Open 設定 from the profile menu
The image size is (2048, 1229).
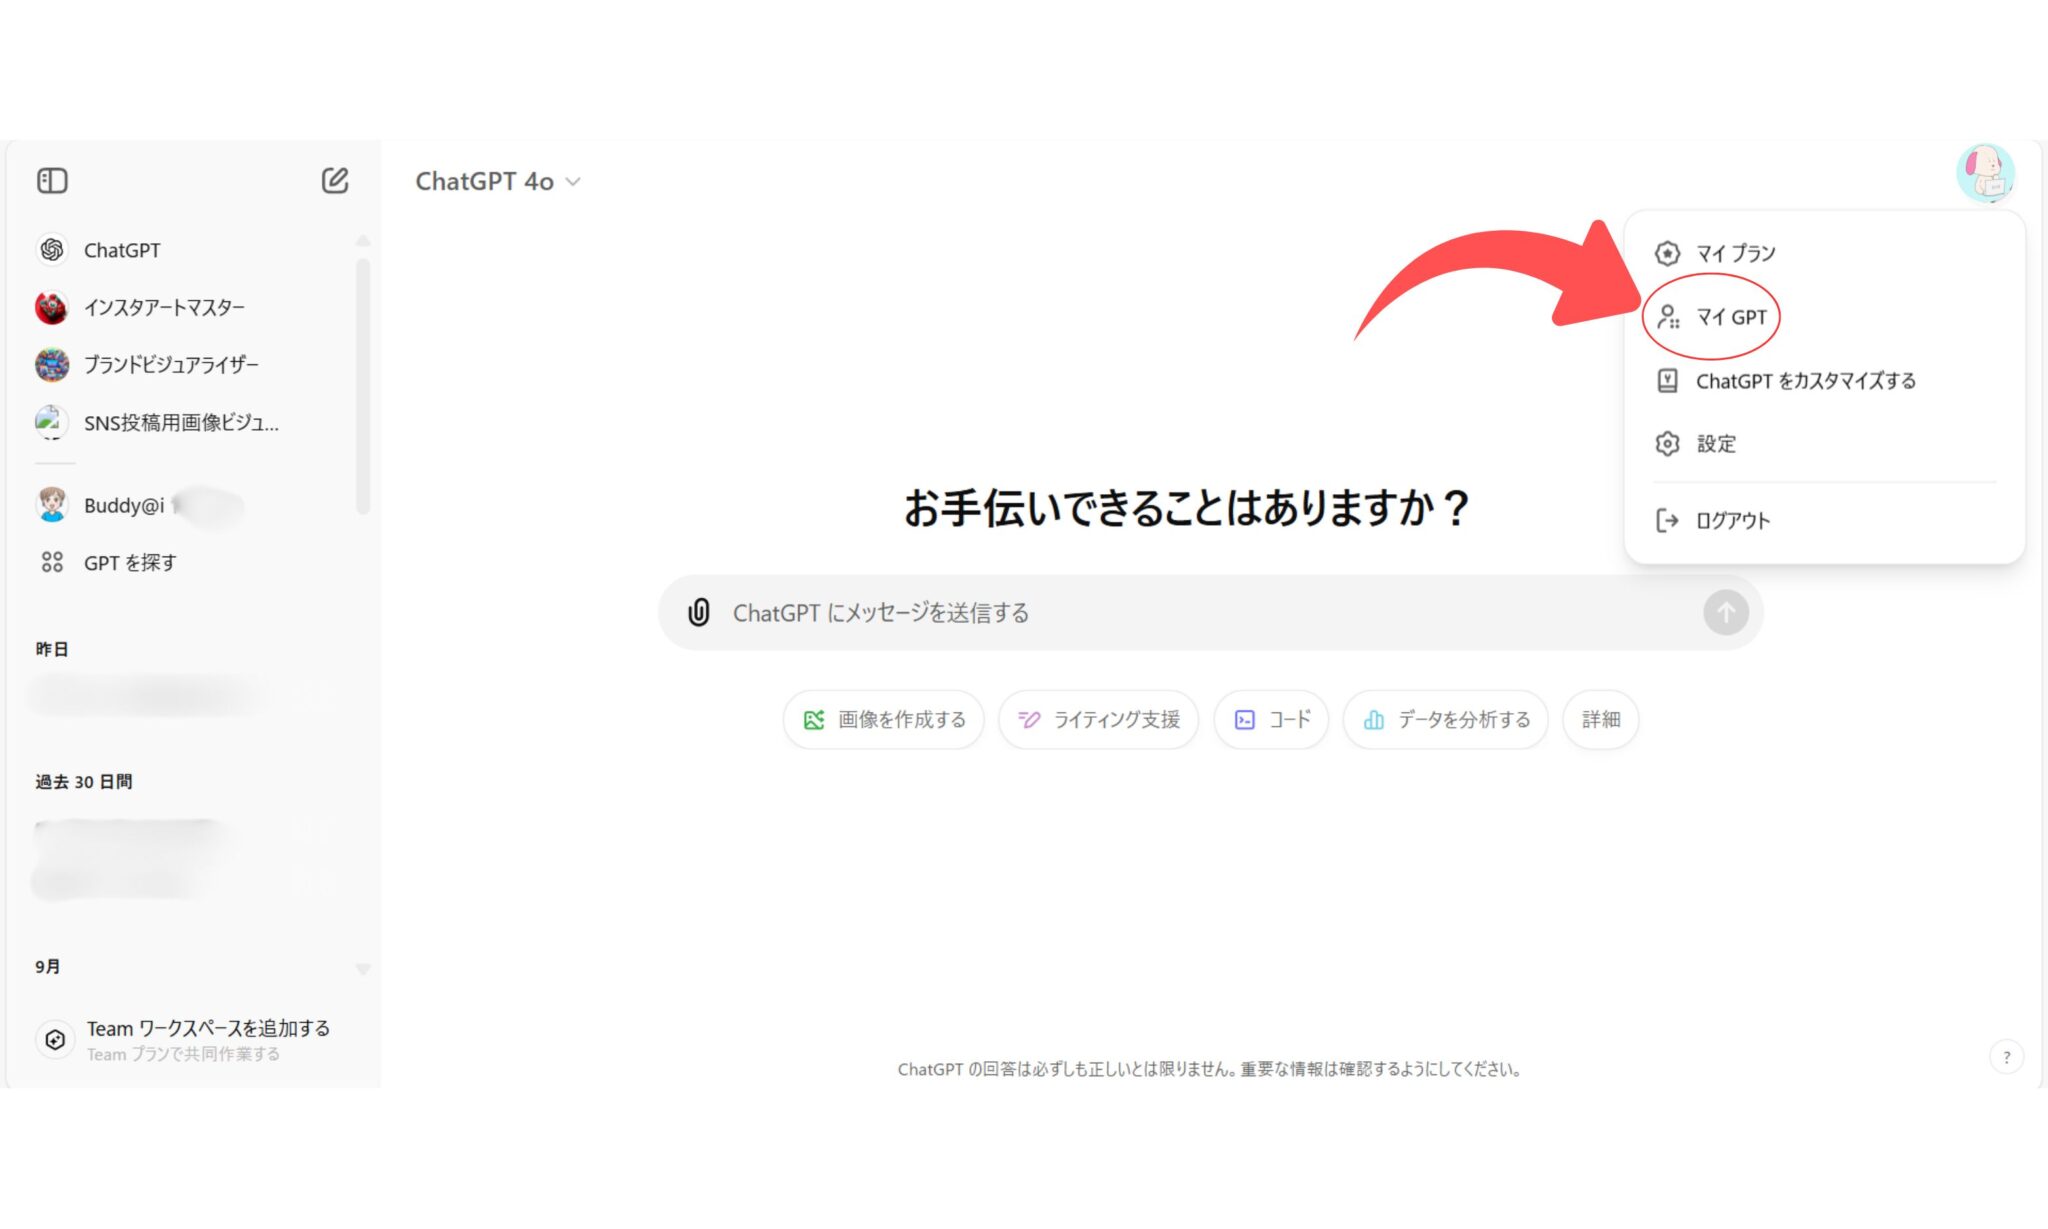pos(1825,443)
